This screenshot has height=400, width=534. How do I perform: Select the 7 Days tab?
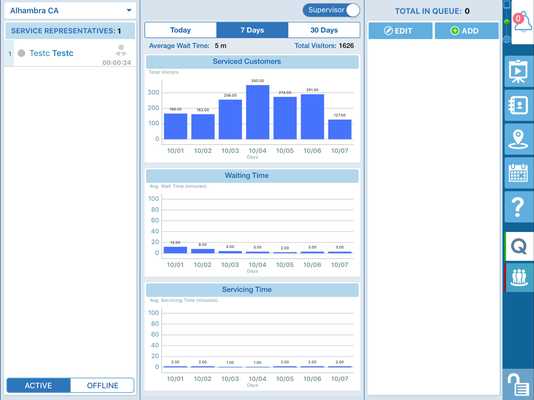coord(252,30)
